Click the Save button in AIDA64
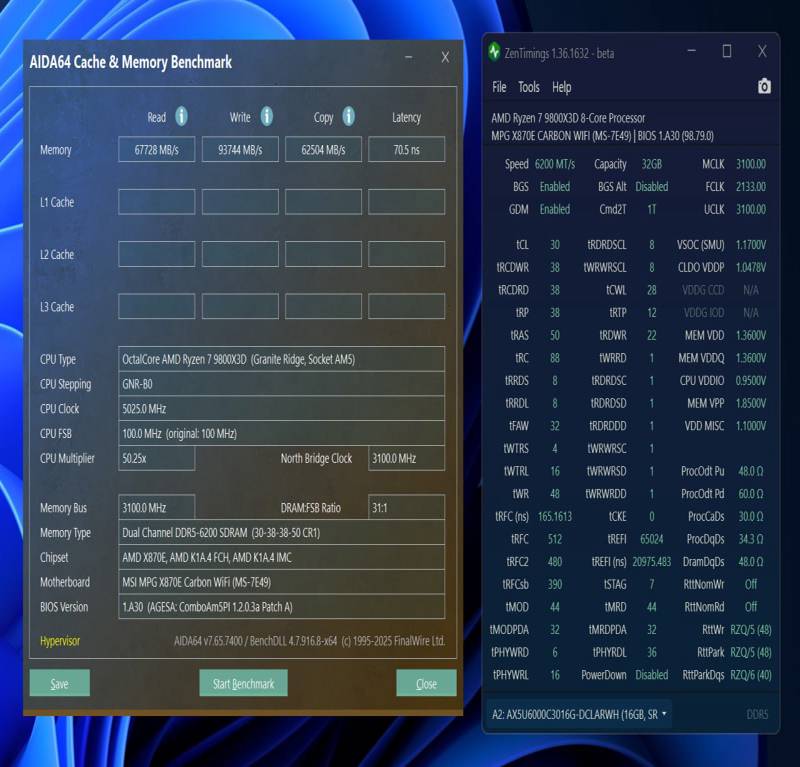The height and width of the screenshot is (767, 800). 60,683
